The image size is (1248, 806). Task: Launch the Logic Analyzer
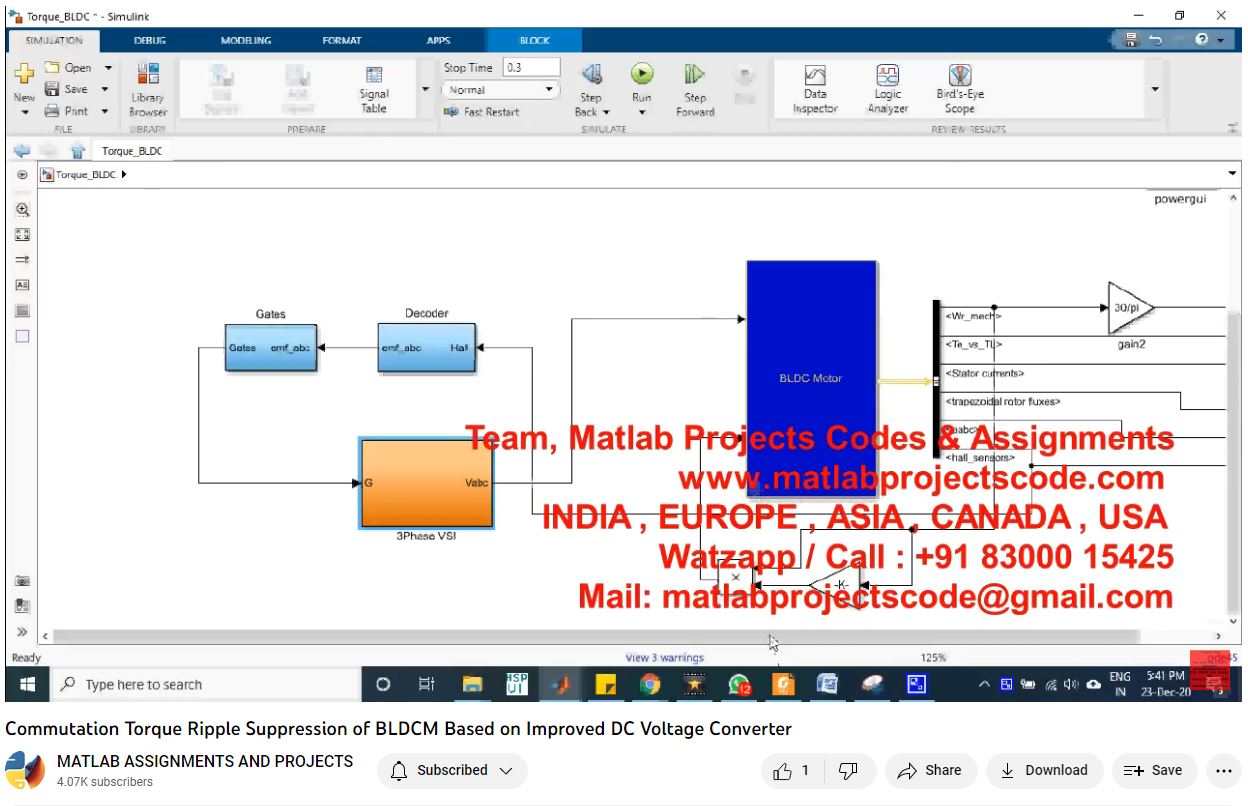pos(887,88)
